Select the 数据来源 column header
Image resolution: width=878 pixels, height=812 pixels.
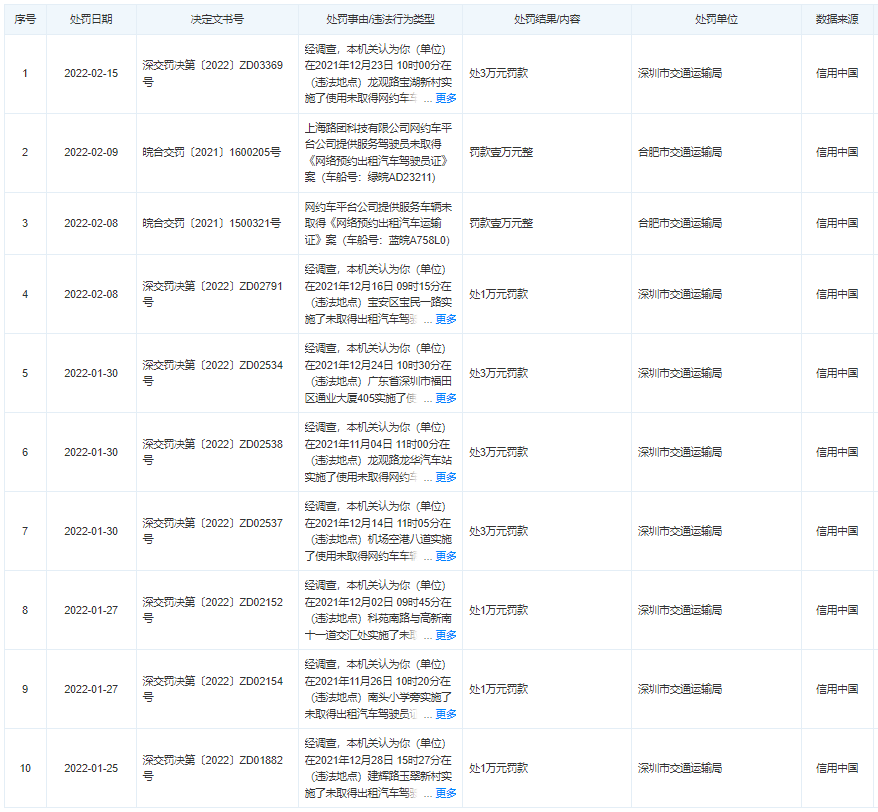(x=837, y=19)
